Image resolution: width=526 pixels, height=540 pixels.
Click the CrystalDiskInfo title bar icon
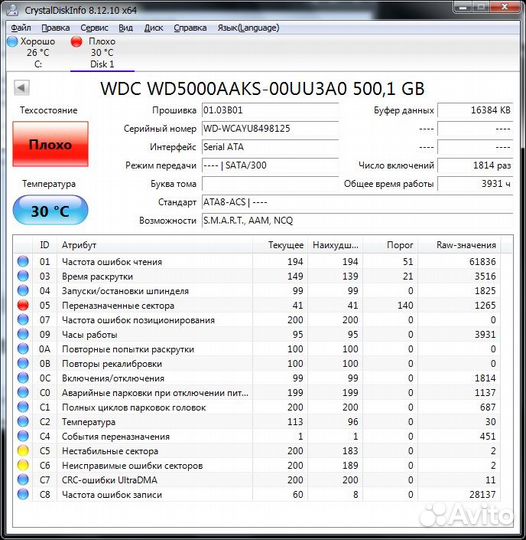tap(12, 9)
